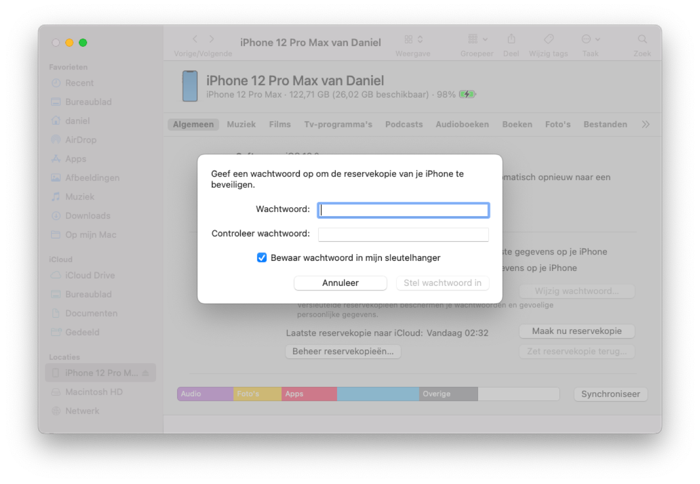Switch to the Podcasts tab
The height and width of the screenshot is (484, 700).
404,125
